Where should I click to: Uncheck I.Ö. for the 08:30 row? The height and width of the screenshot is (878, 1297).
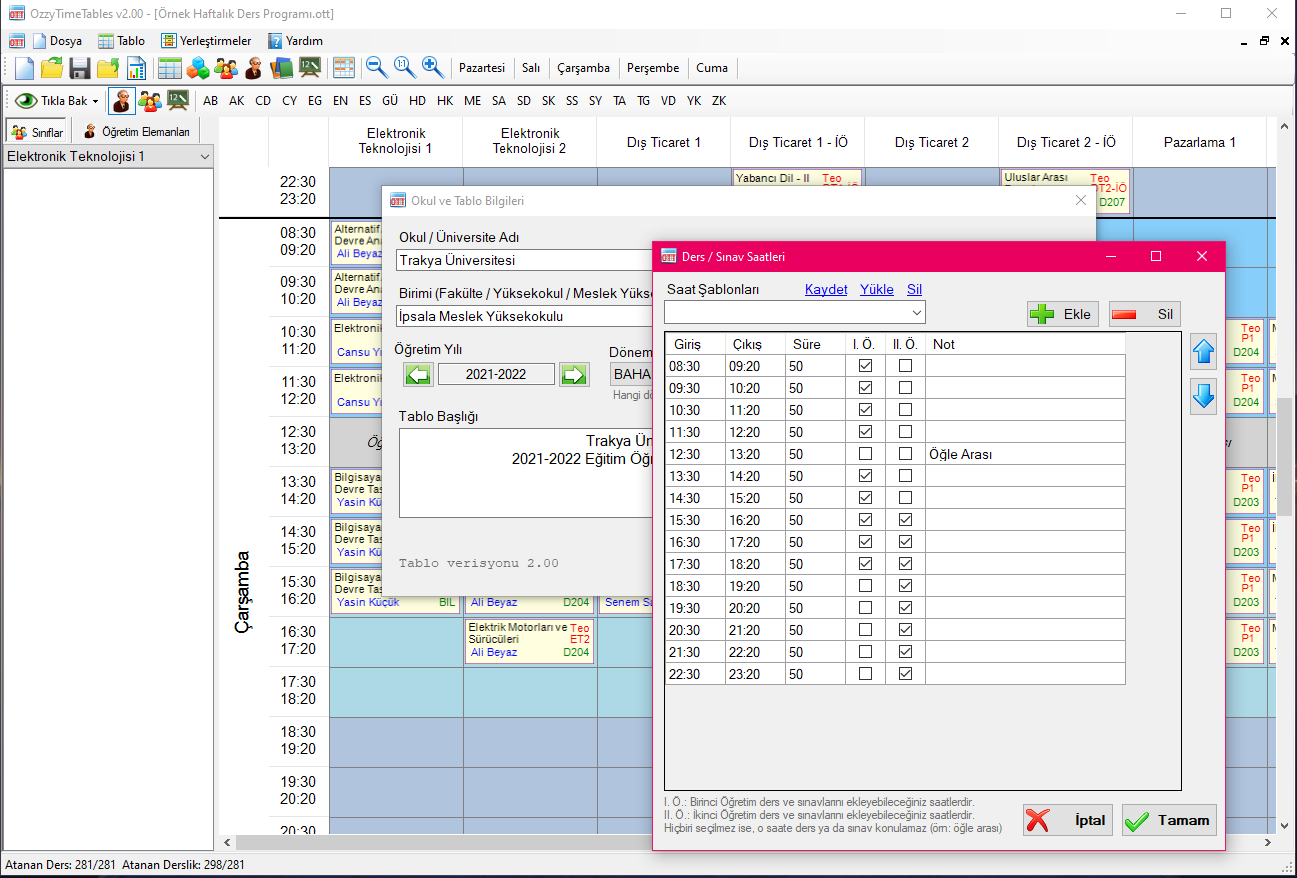click(x=866, y=365)
